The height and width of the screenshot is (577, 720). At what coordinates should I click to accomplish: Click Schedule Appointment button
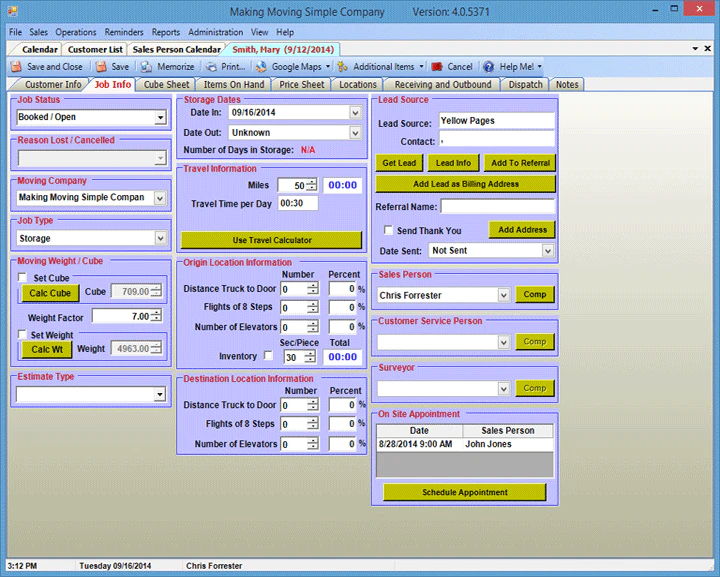pos(465,493)
